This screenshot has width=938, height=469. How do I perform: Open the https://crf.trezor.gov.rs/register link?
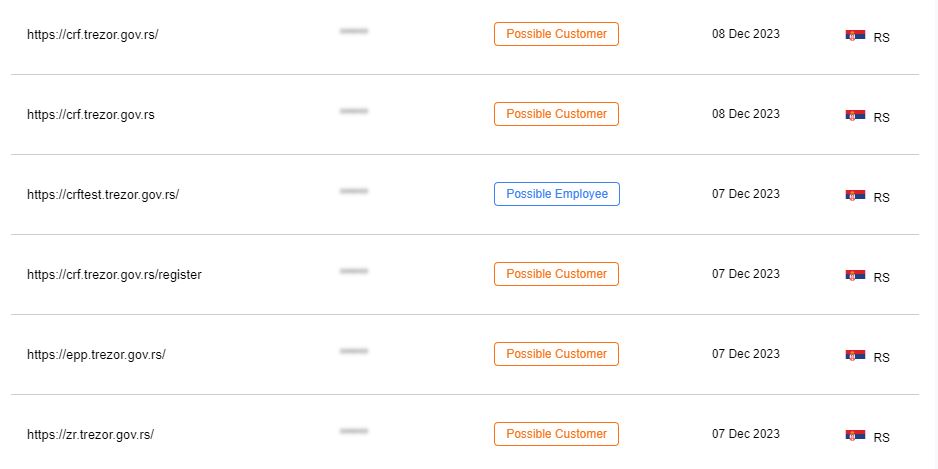click(114, 275)
